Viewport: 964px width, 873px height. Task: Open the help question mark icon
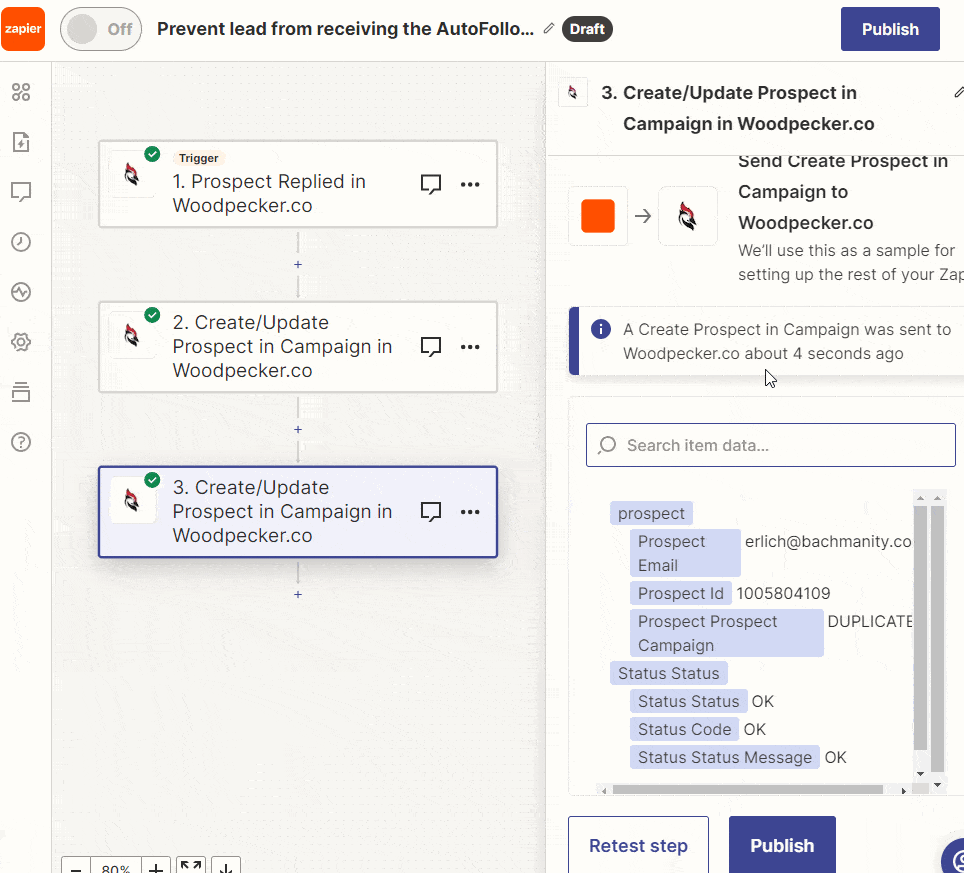point(21,442)
